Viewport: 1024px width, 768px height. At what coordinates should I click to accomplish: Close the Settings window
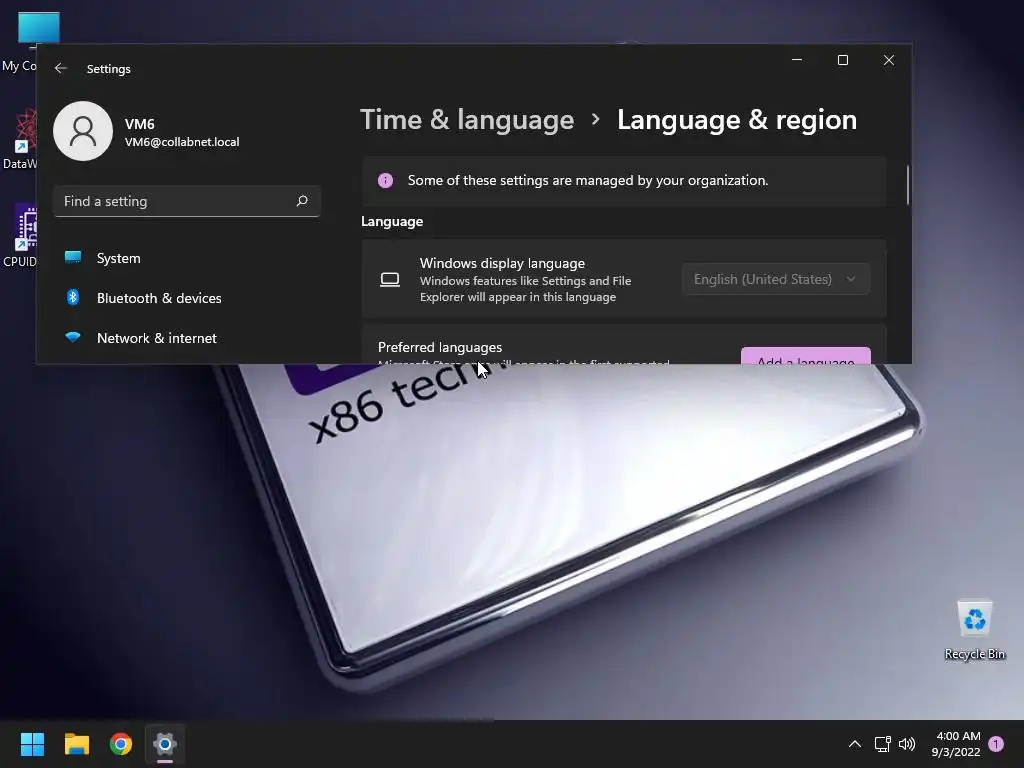tap(889, 60)
